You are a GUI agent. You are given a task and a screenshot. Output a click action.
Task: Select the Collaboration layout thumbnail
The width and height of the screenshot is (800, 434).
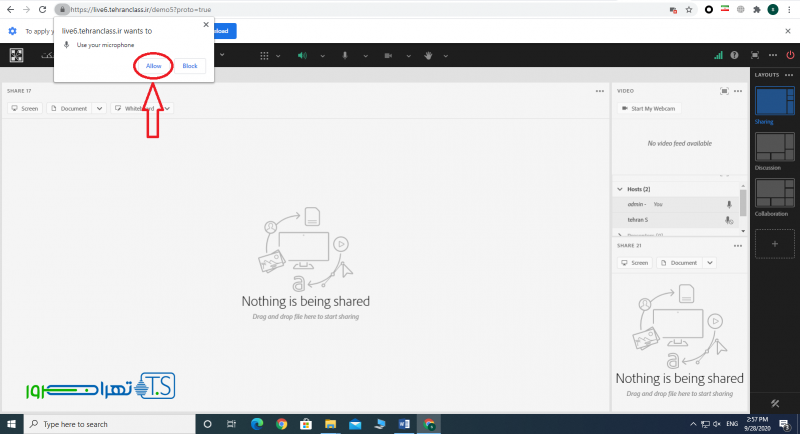tap(775, 193)
